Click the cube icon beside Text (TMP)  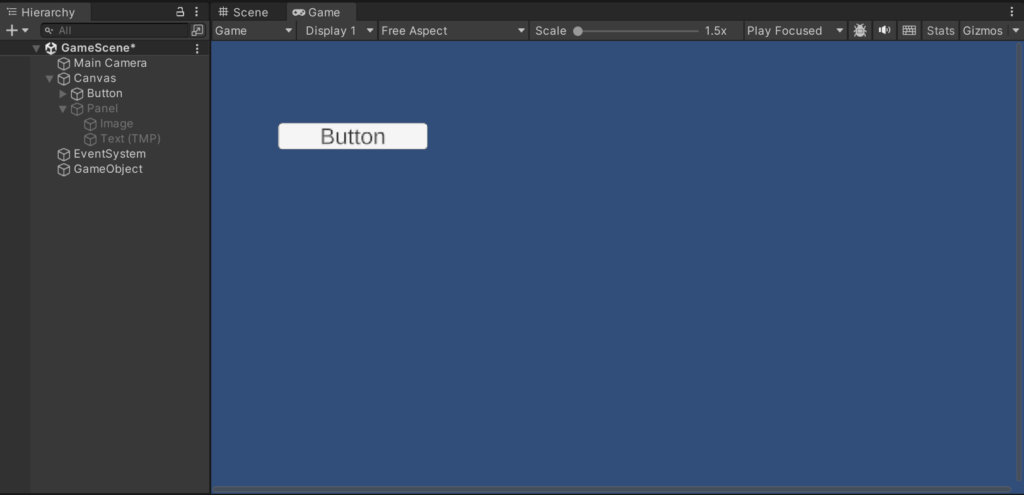[x=90, y=138]
